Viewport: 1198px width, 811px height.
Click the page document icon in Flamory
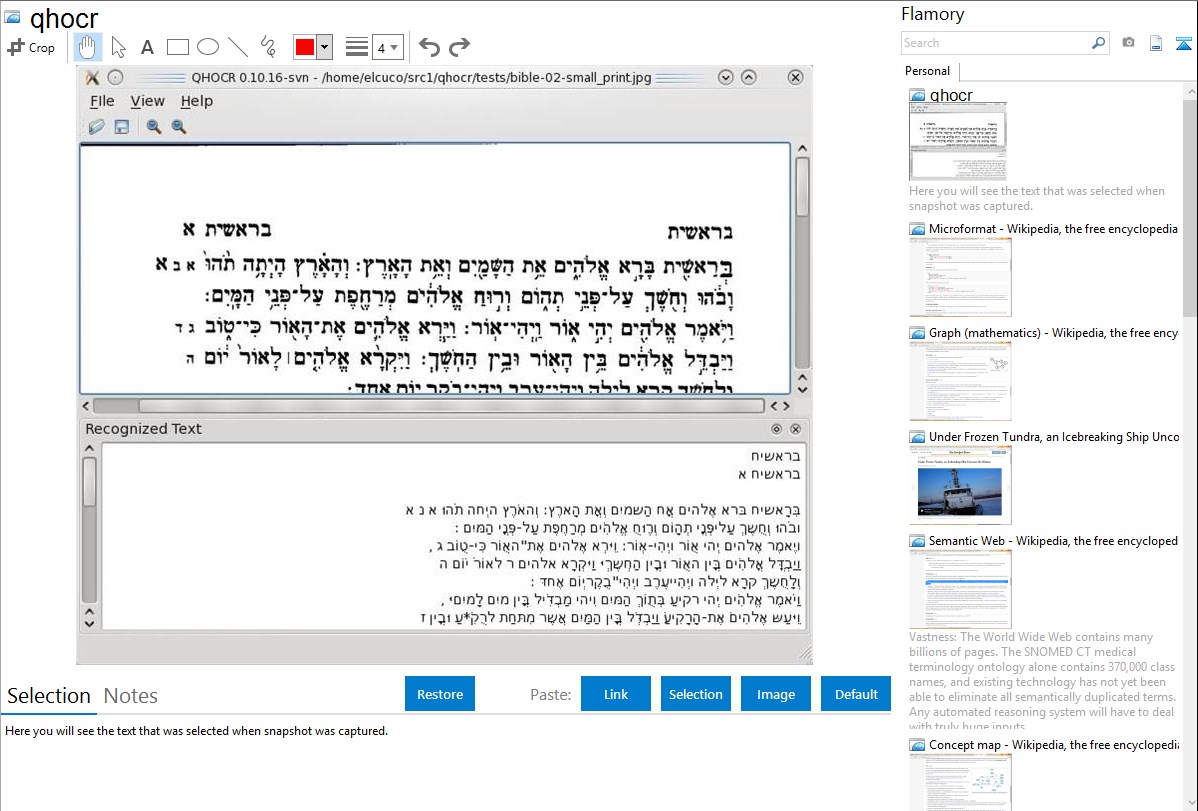tap(1156, 44)
